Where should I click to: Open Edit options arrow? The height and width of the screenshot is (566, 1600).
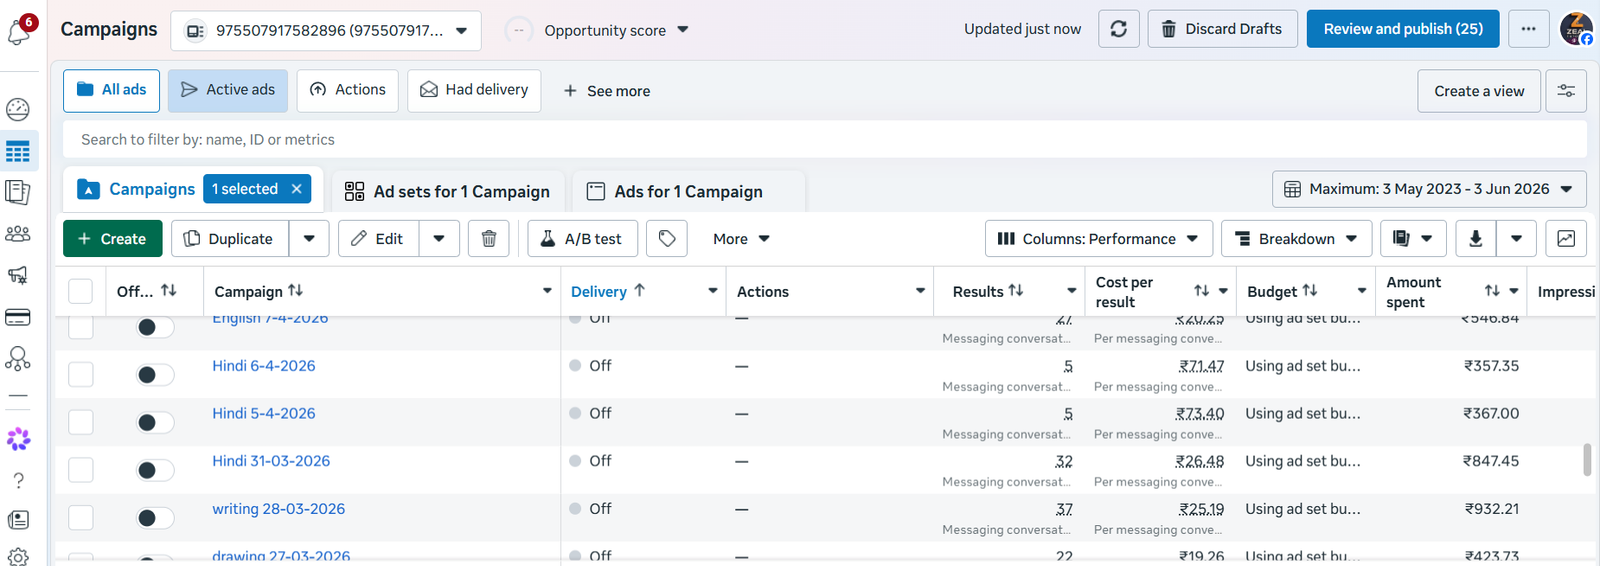click(439, 239)
